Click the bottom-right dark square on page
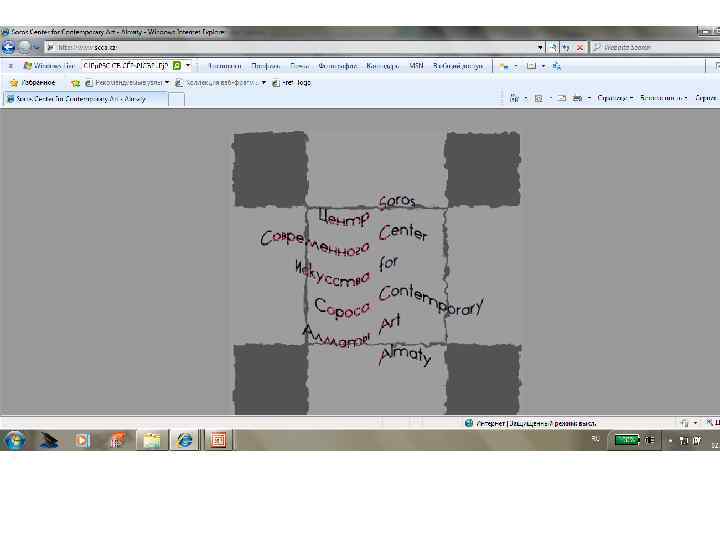 click(x=483, y=379)
